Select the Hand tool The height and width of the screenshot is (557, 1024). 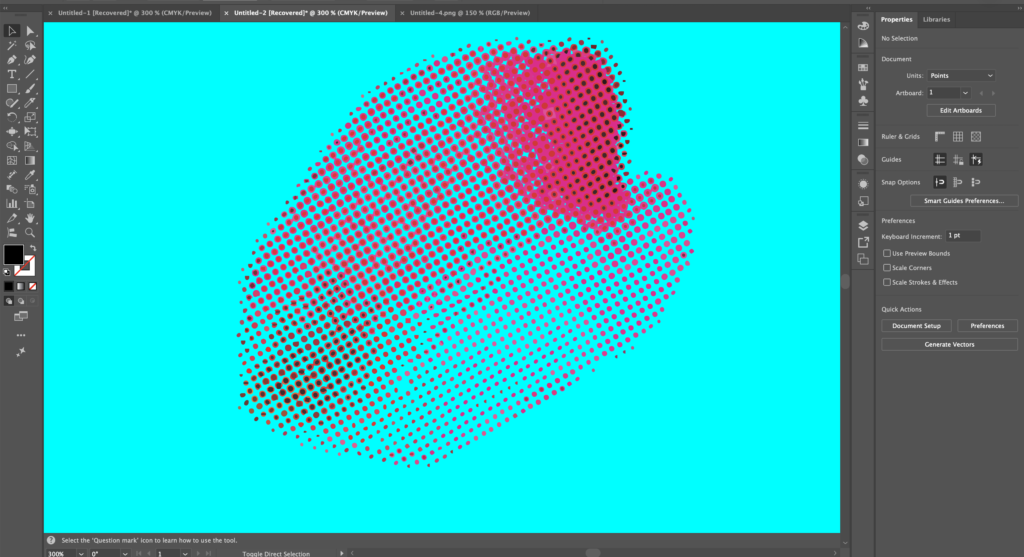[x=30, y=217]
